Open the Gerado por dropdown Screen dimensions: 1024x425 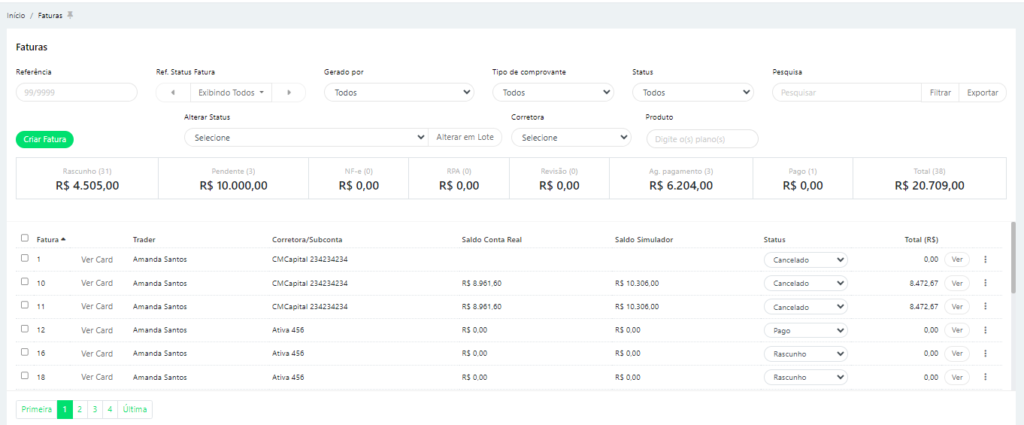pos(398,92)
